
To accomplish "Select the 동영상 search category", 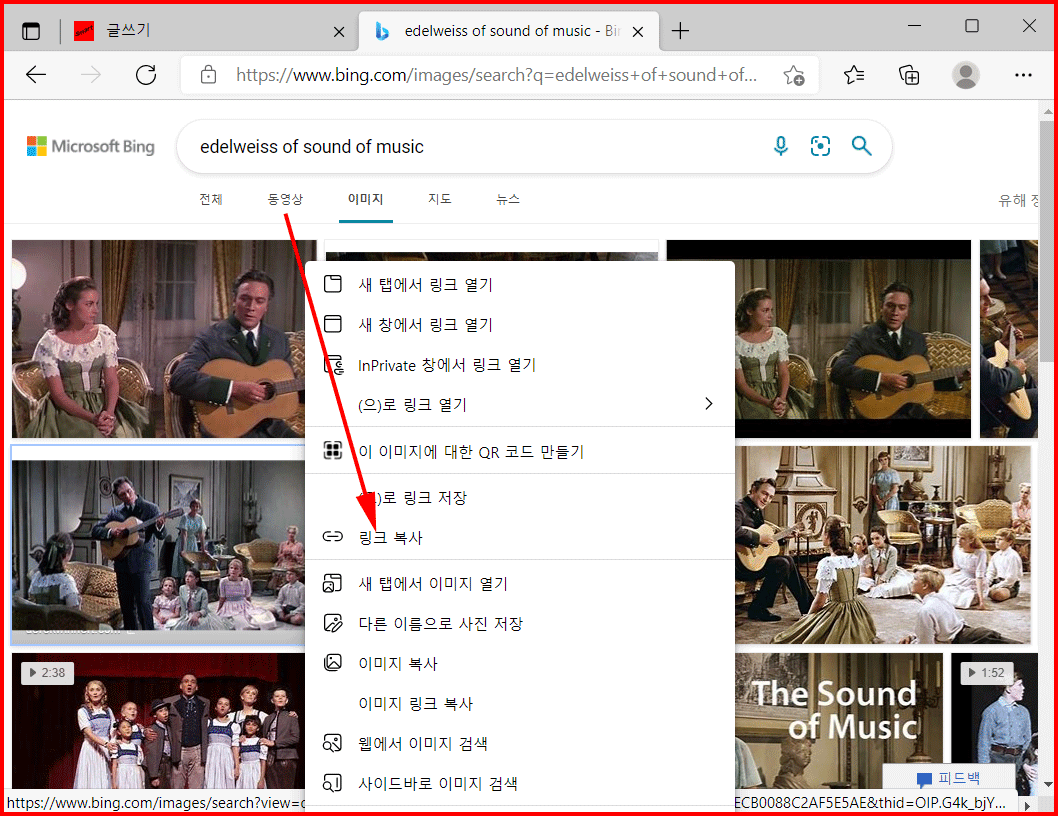I will (285, 199).
